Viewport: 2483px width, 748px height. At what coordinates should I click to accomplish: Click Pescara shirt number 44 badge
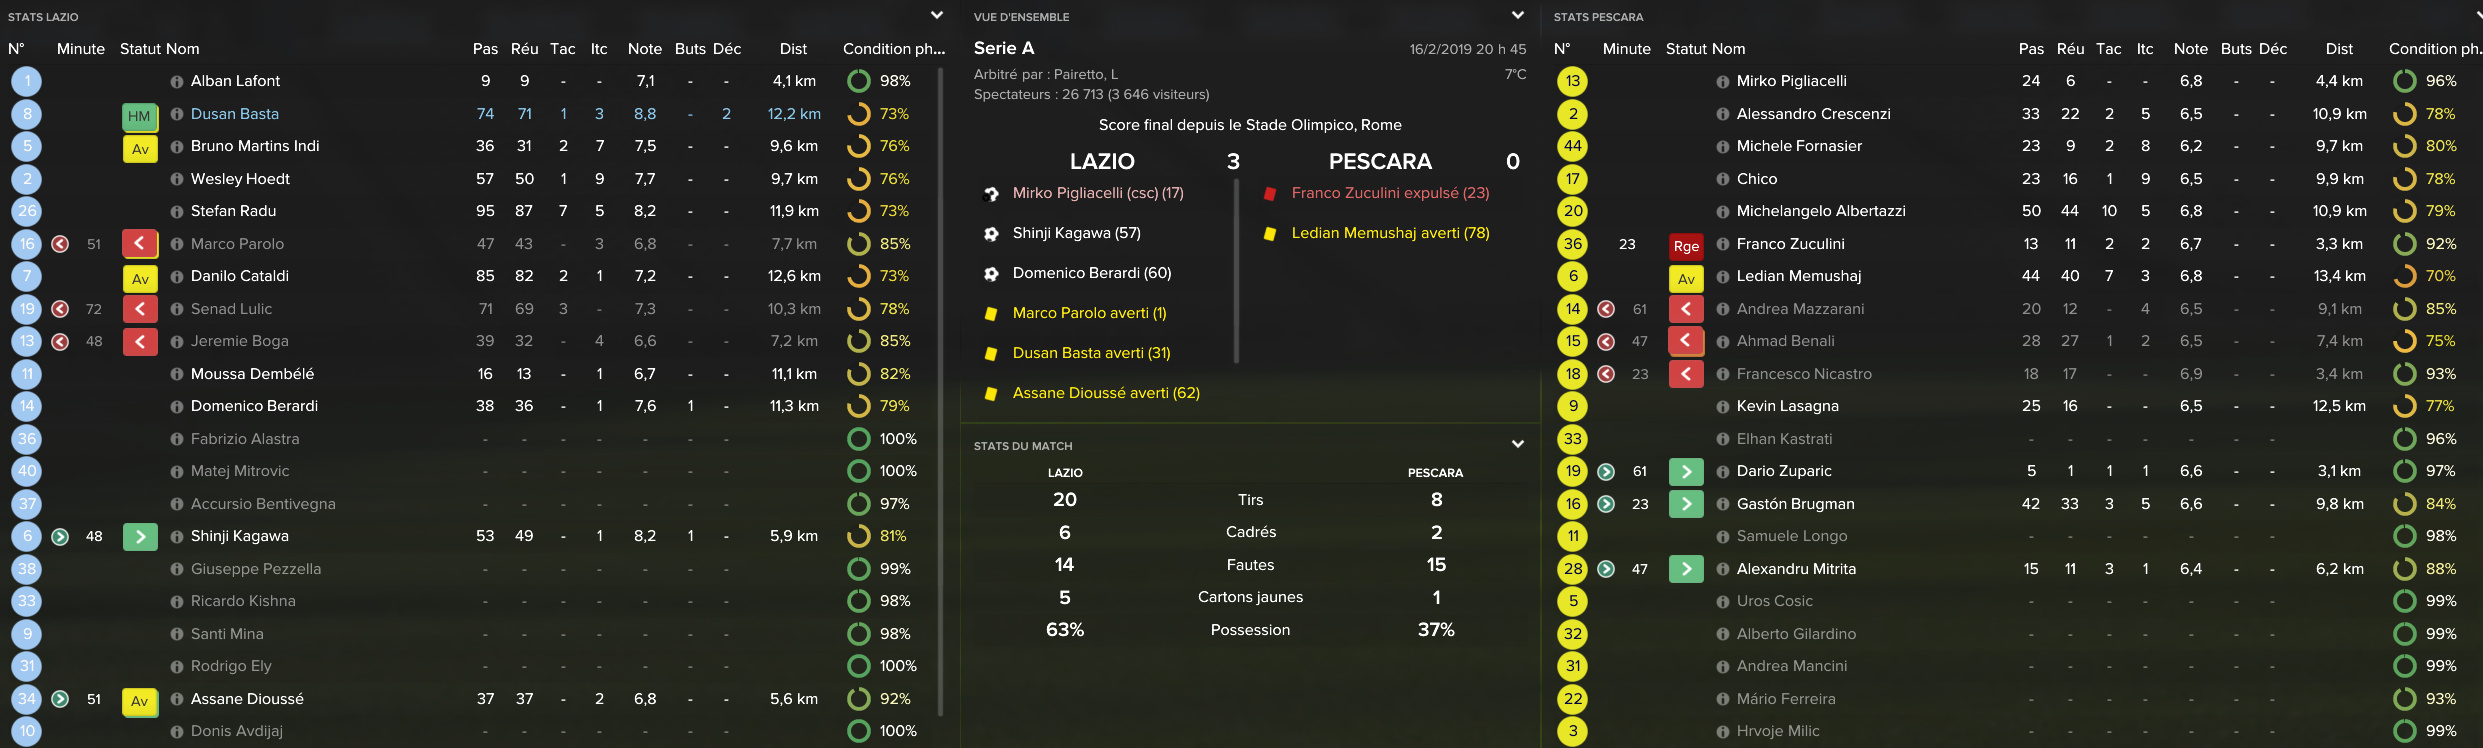click(x=1573, y=146)
